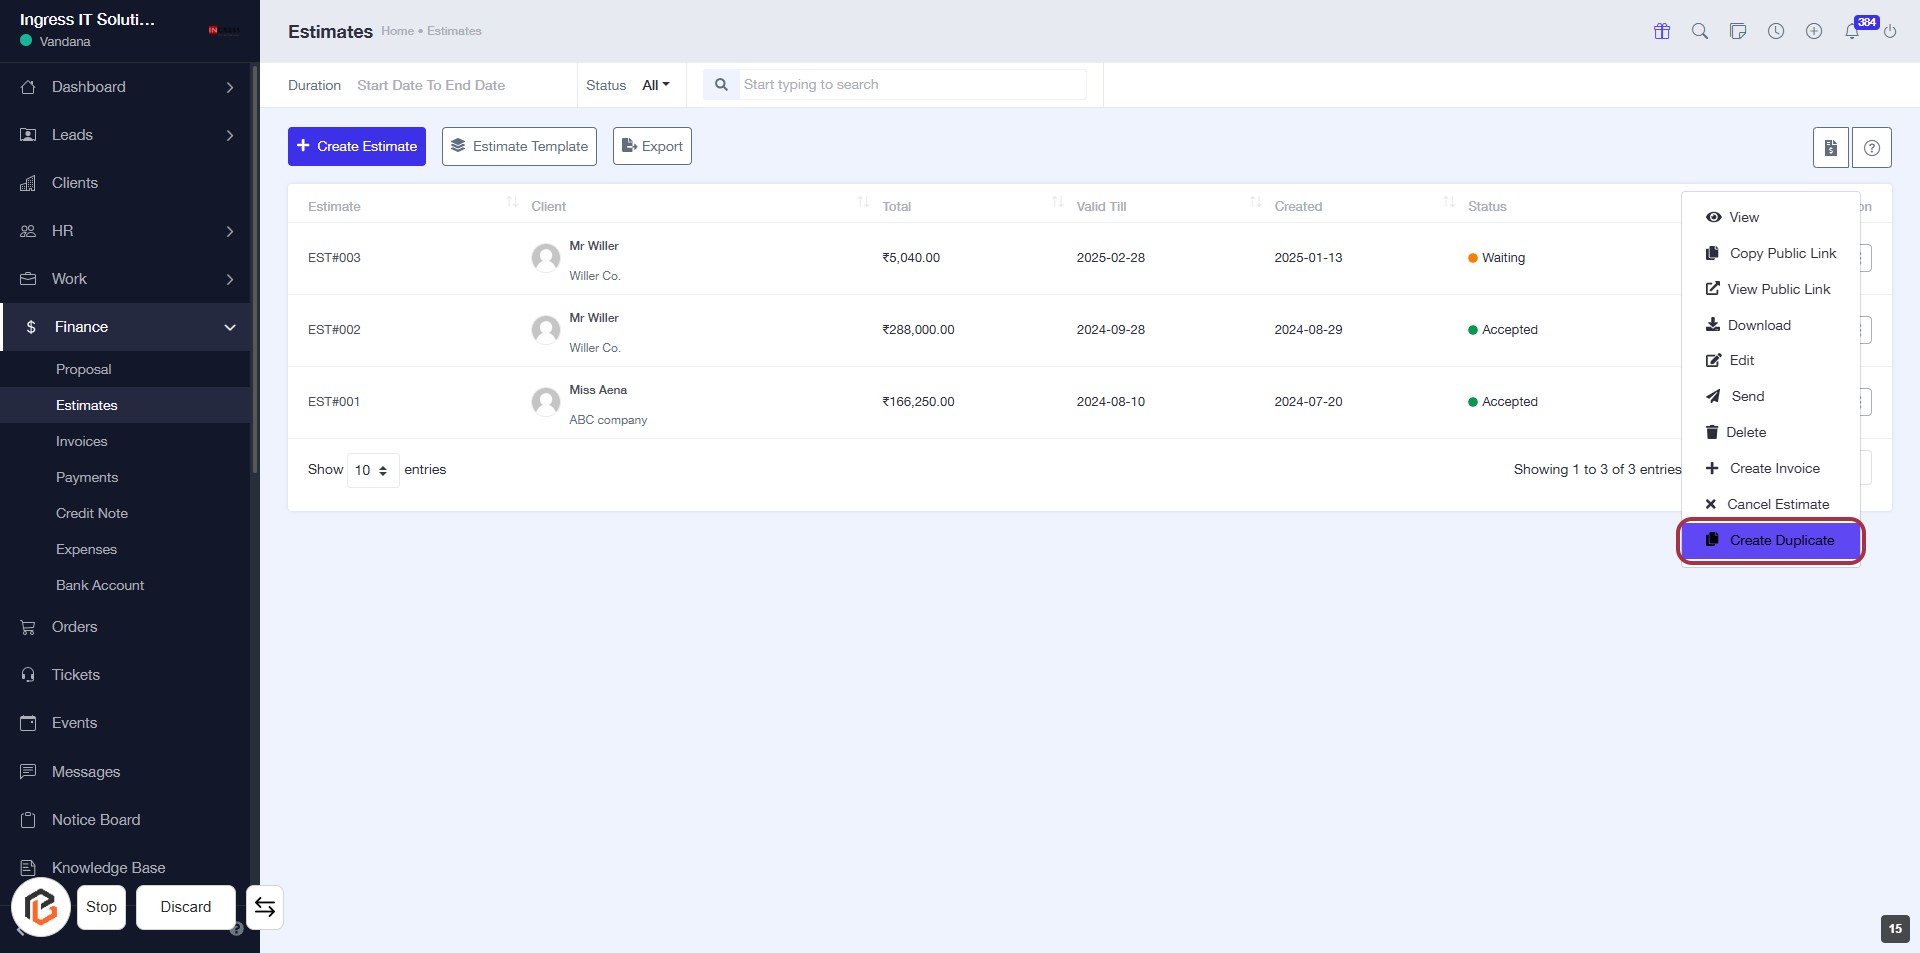Click the sidebar collapse arrows icon

(265, 907)
